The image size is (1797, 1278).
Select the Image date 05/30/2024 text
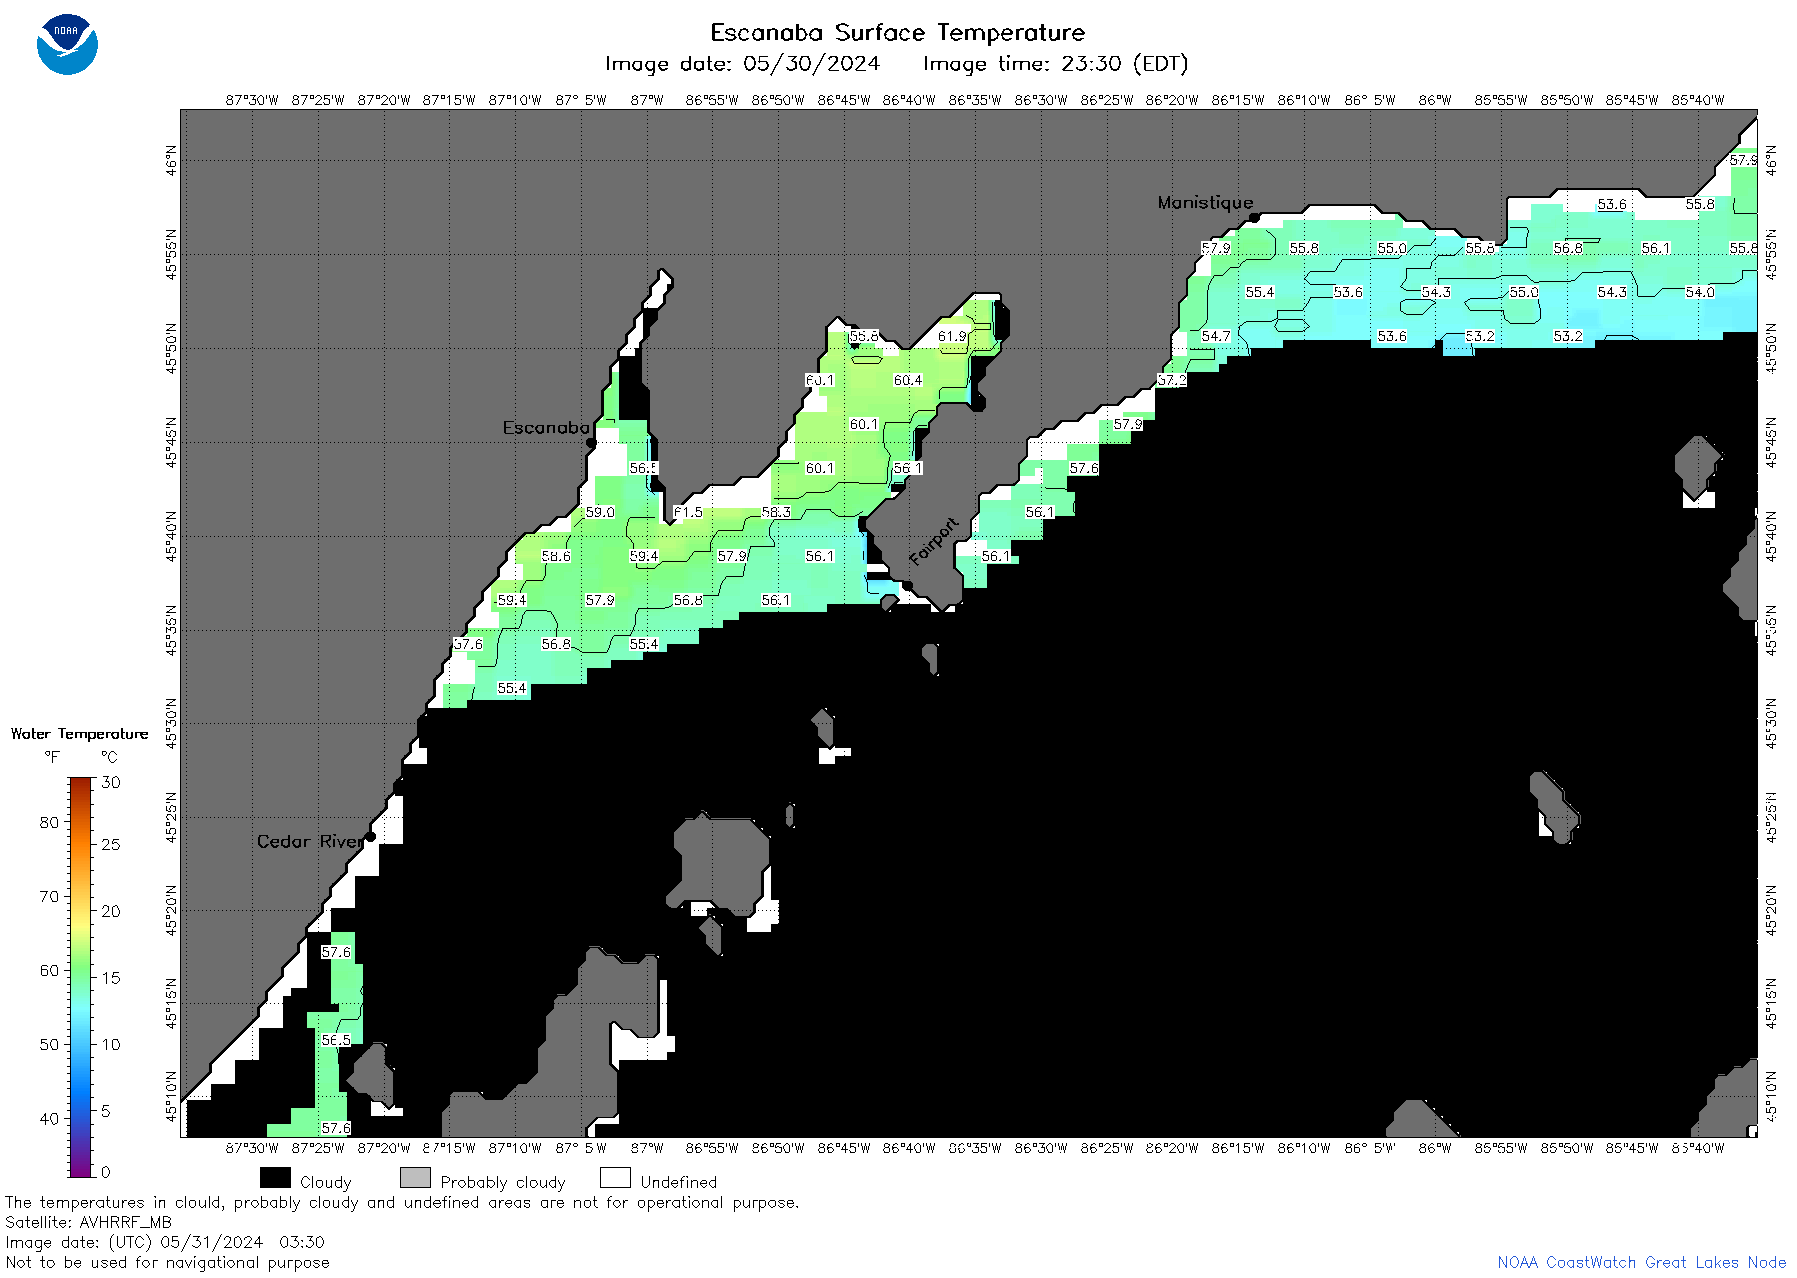pyautogui.click(x=742, y=64)
